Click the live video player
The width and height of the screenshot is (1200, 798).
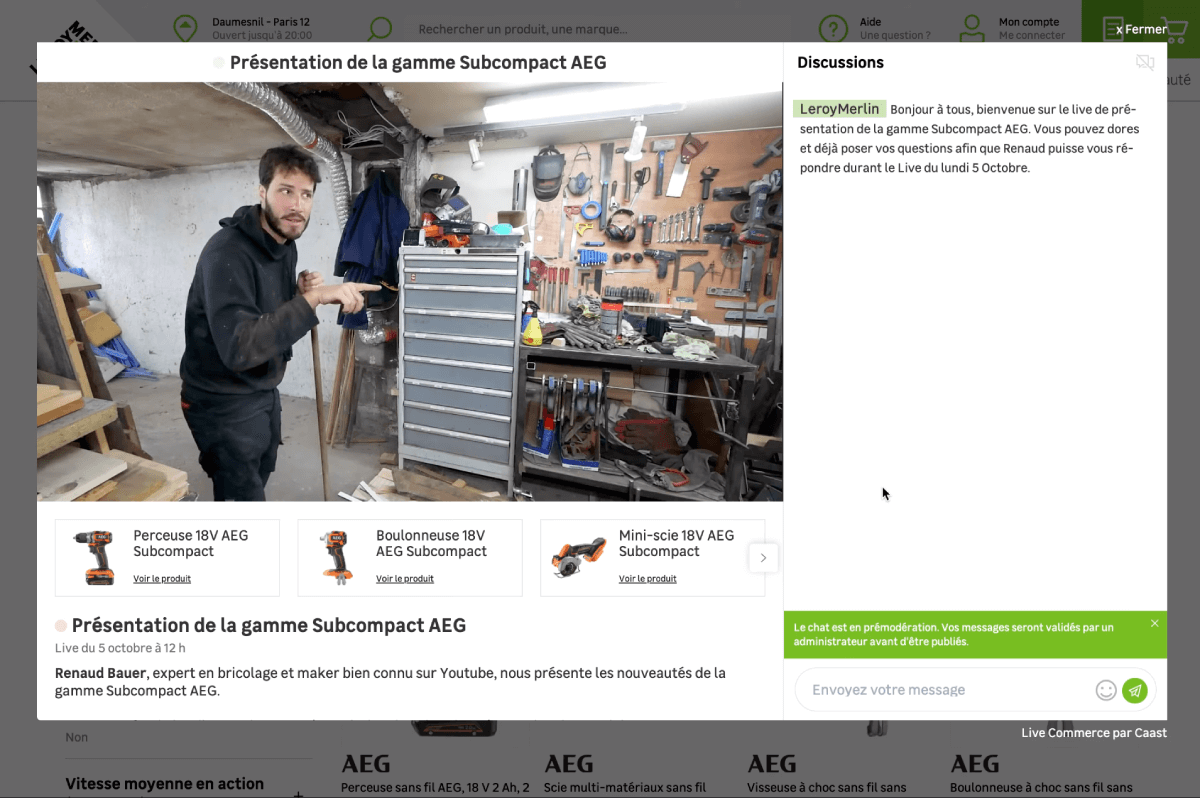pyautogui.click(x=410, y=291)
